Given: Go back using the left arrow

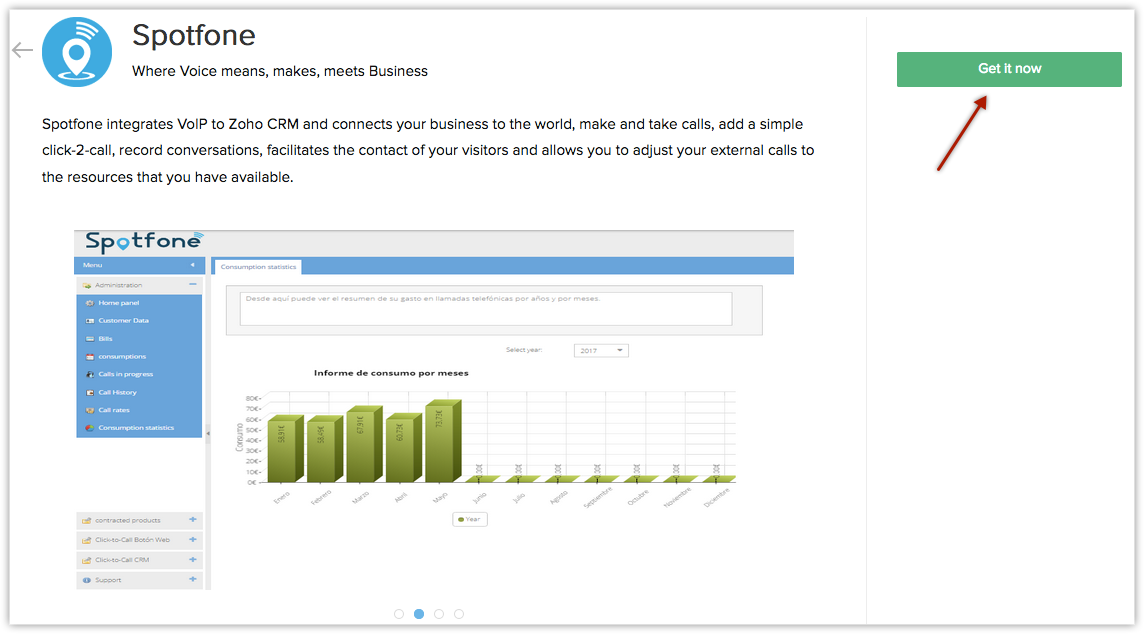Looking at the screenshot, I should [x=23, y=50].
